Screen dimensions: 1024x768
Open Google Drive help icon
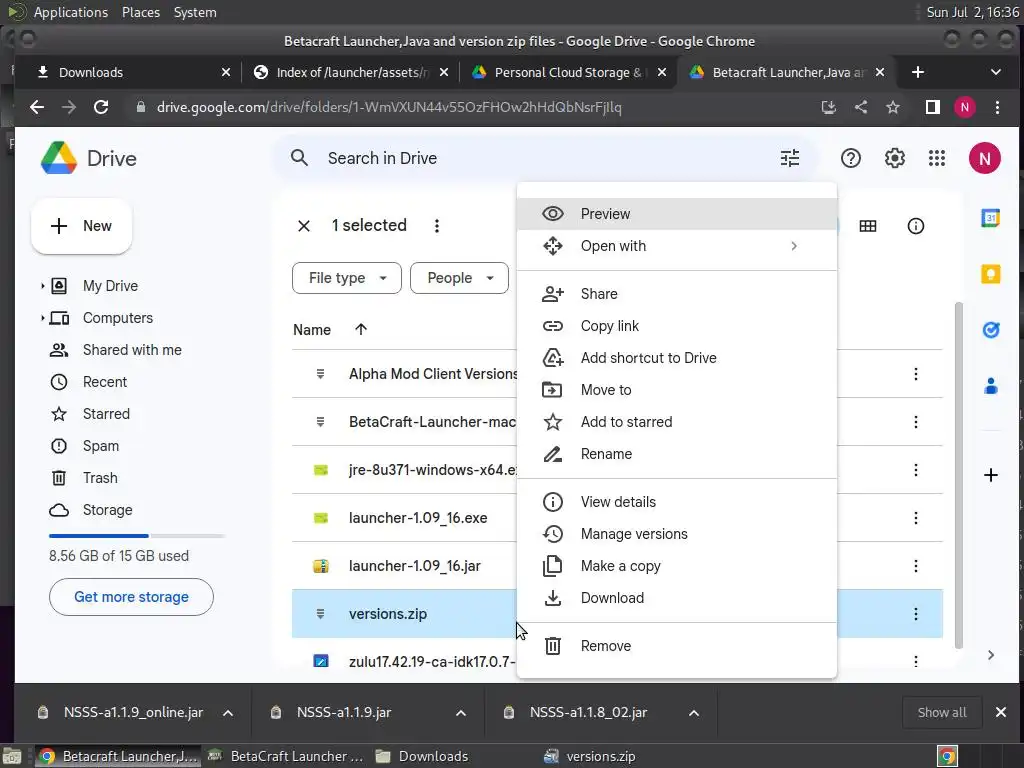click(850, 158)
